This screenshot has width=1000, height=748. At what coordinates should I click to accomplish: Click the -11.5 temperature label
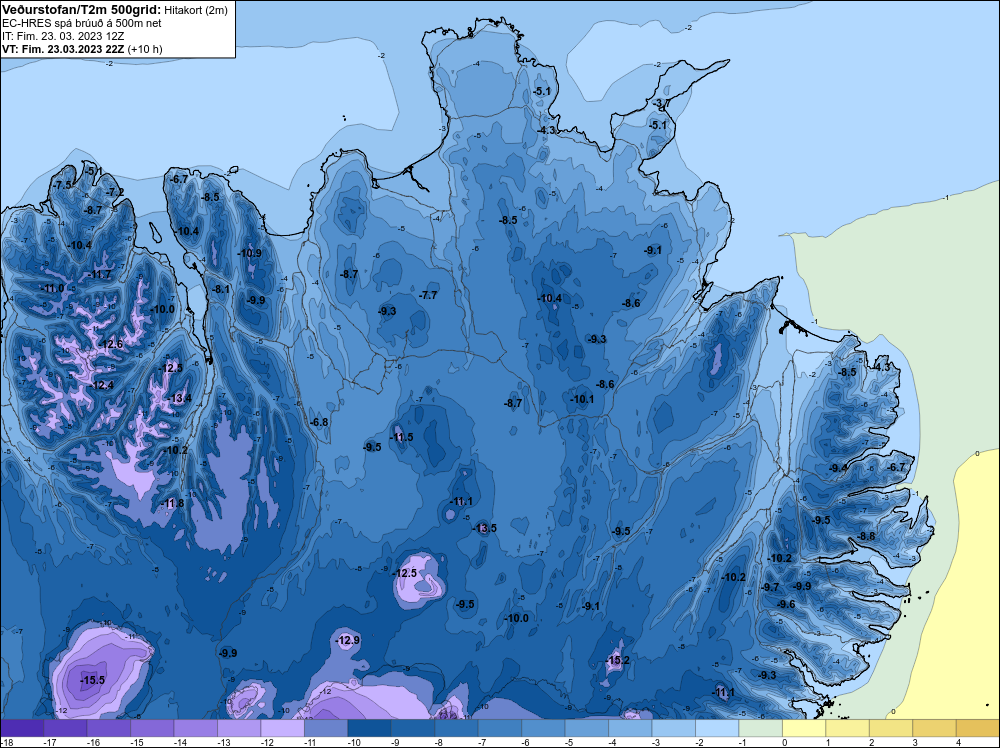click(401, 437)
